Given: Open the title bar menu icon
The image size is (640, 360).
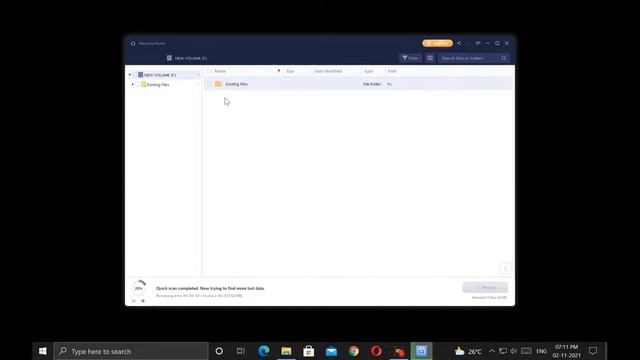Looking at the screenshot, I should [478, 43].
